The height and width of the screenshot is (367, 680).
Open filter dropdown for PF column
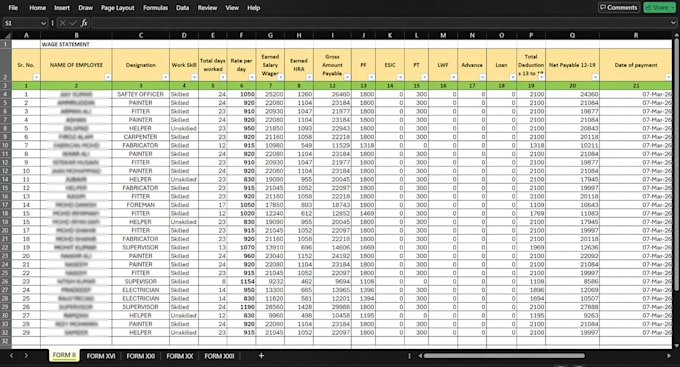[x=371, y=77]
